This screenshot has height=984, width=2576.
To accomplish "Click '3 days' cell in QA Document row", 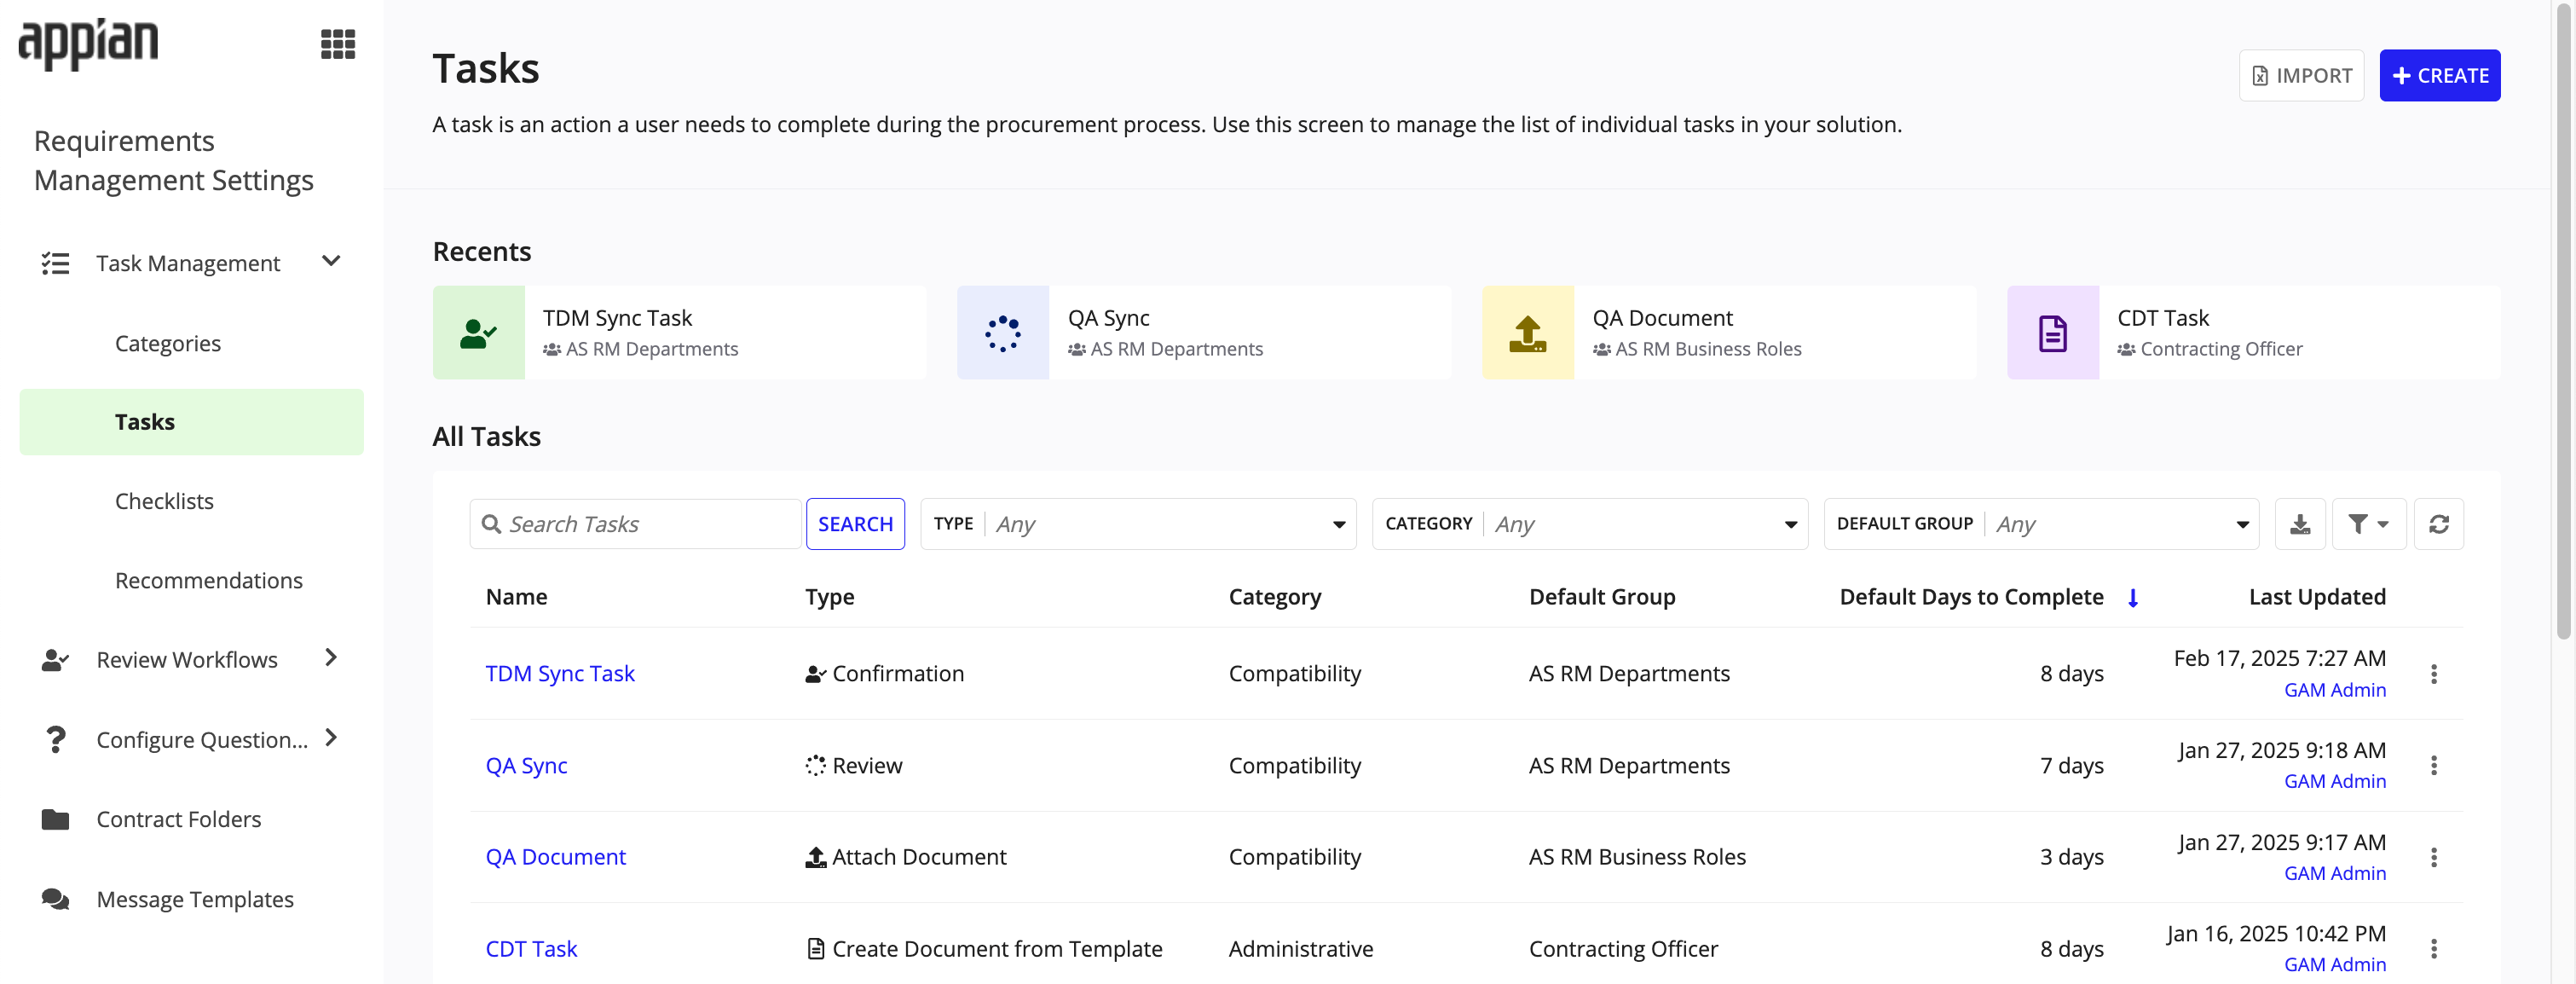I will click(x=2071, y=857).
